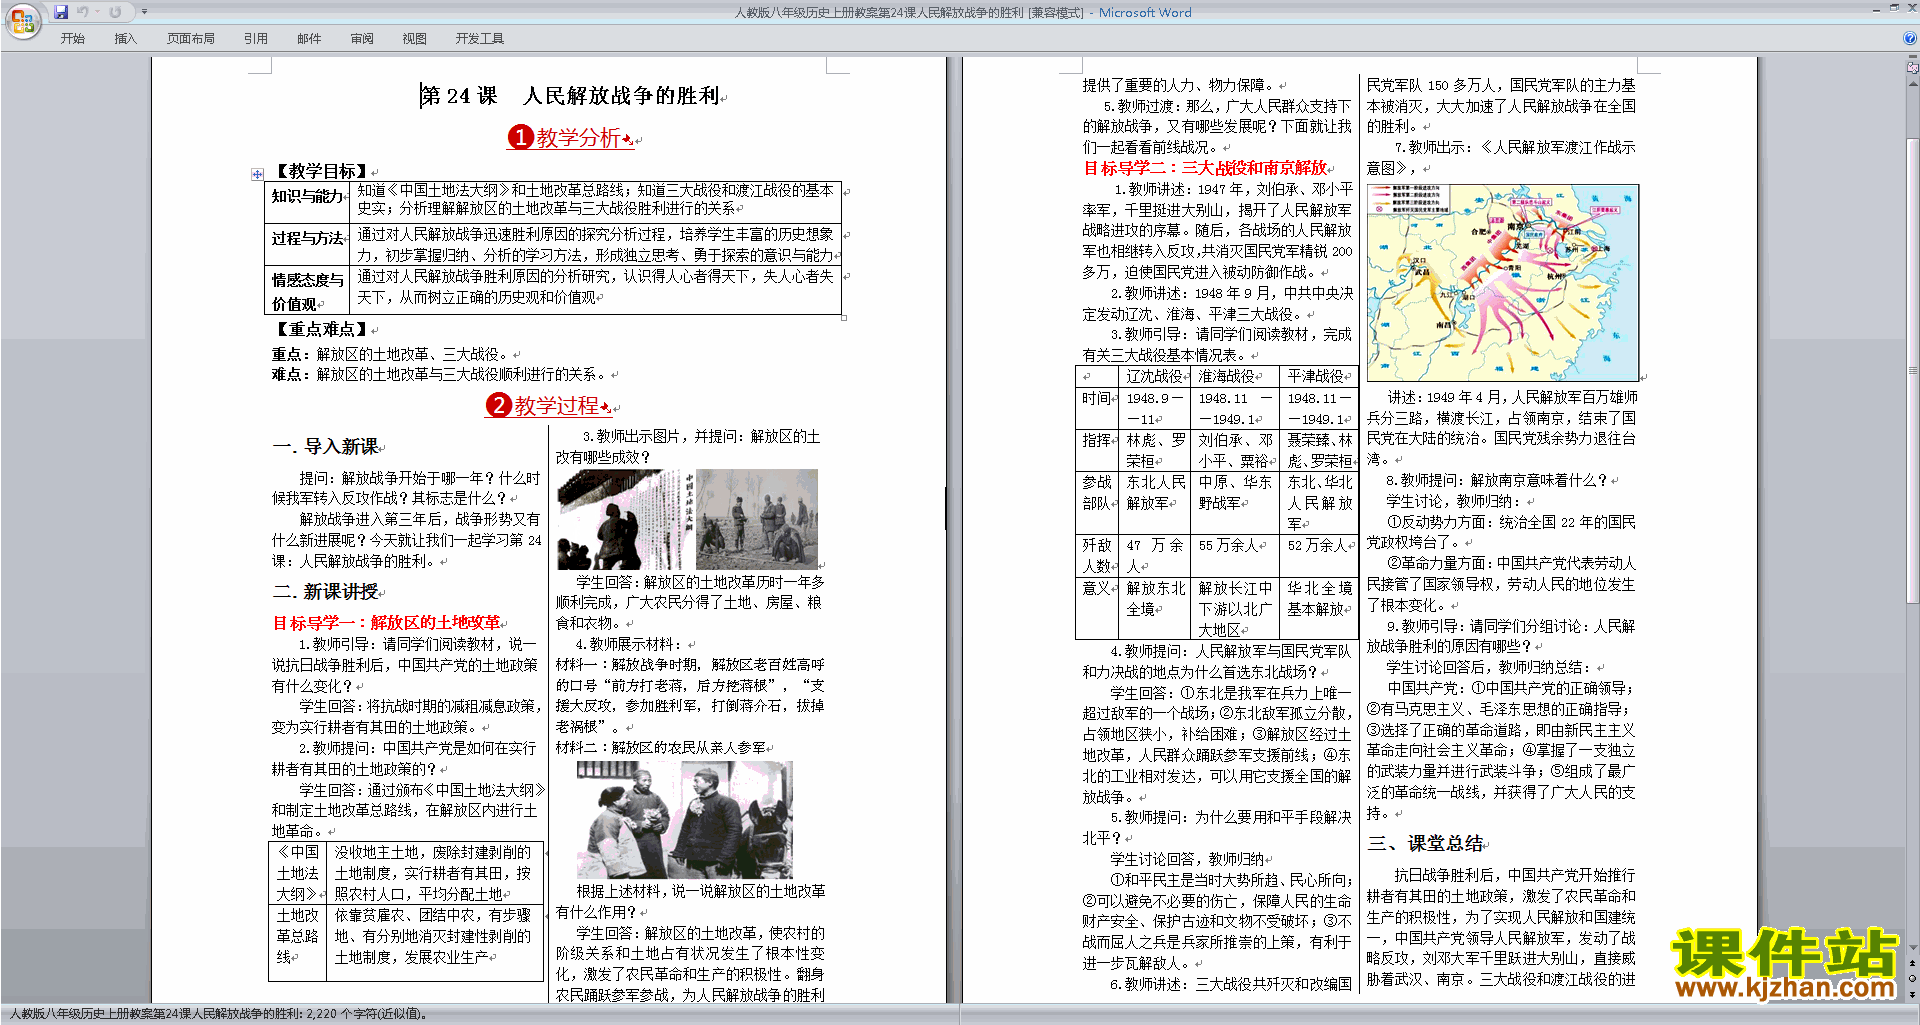1920x1025 pixels.
Task: Click the heading 一、导入新课
Action: pos(325,446)
